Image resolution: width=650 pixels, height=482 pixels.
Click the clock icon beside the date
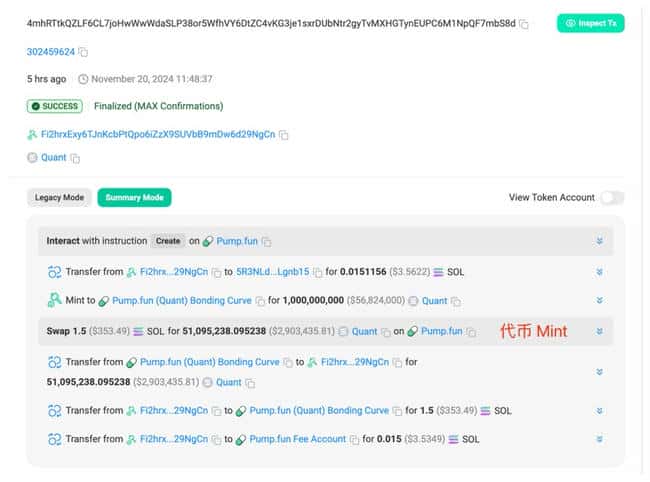click(x=83, y=79)
